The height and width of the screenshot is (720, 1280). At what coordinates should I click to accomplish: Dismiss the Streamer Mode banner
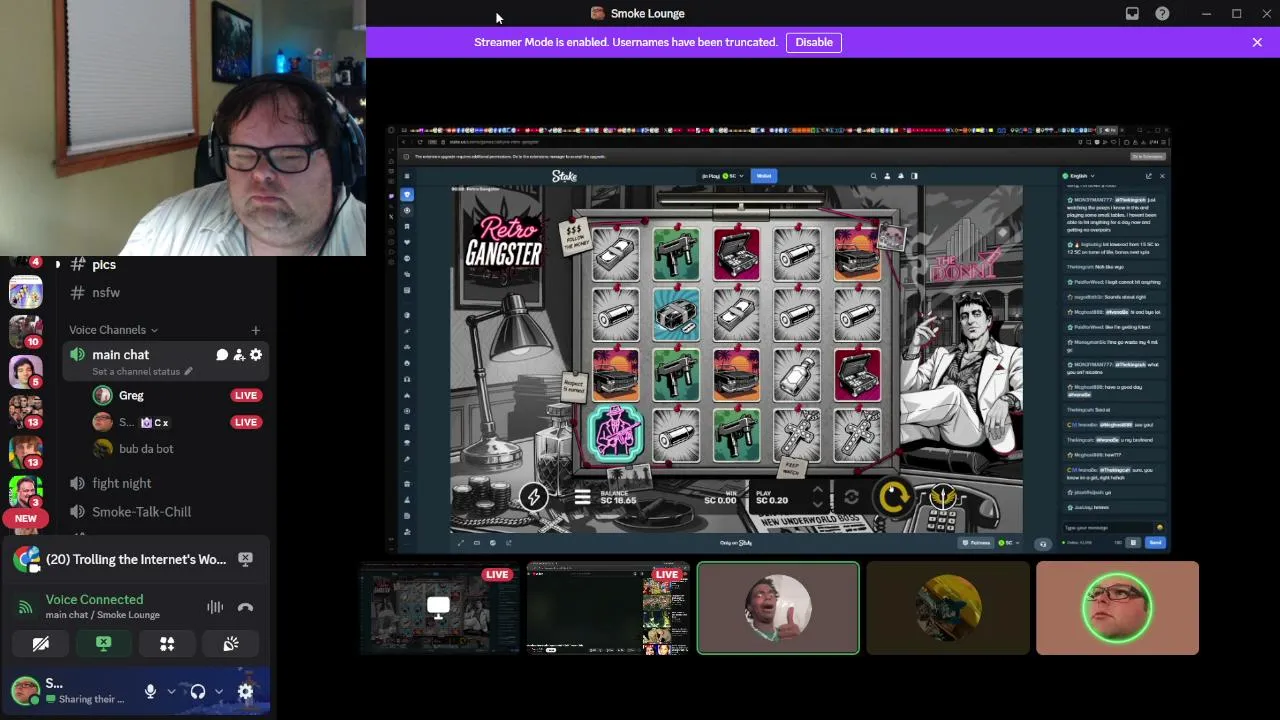point(1257,42)
